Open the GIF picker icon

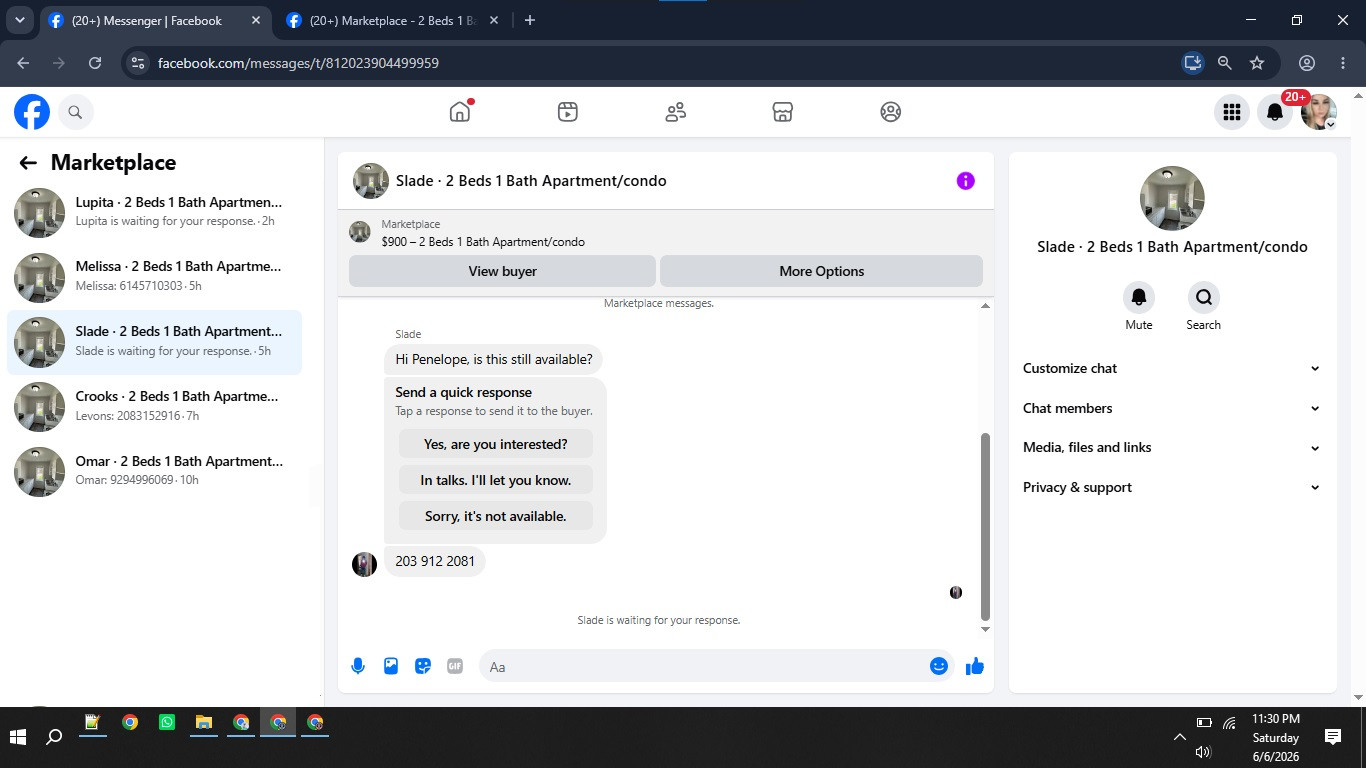455,666
